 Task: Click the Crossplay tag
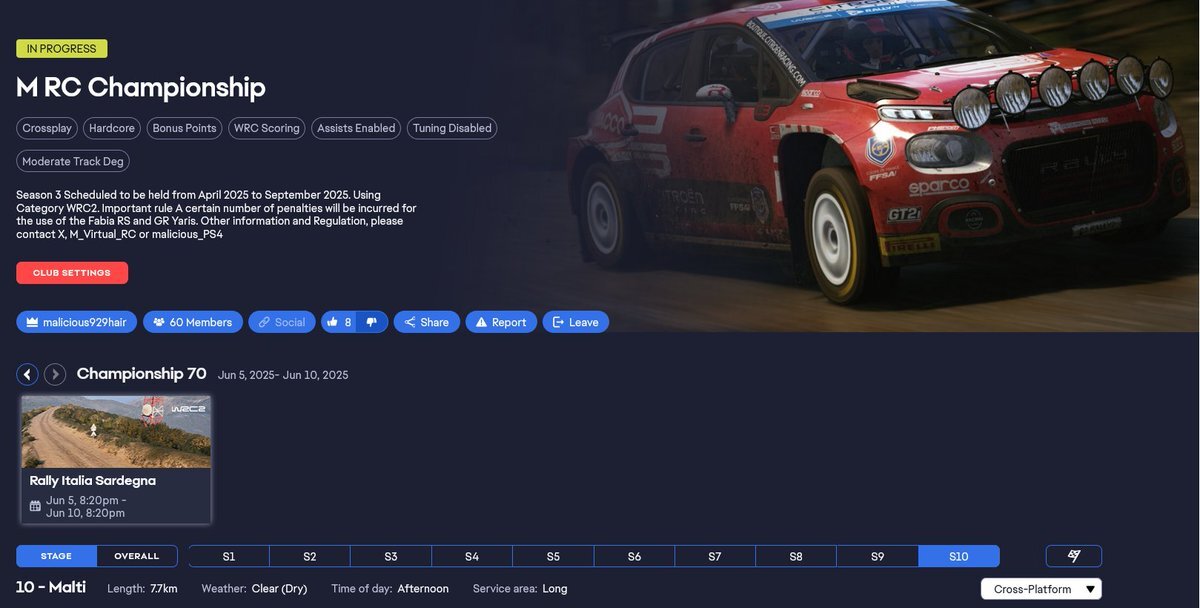(47, 128)
